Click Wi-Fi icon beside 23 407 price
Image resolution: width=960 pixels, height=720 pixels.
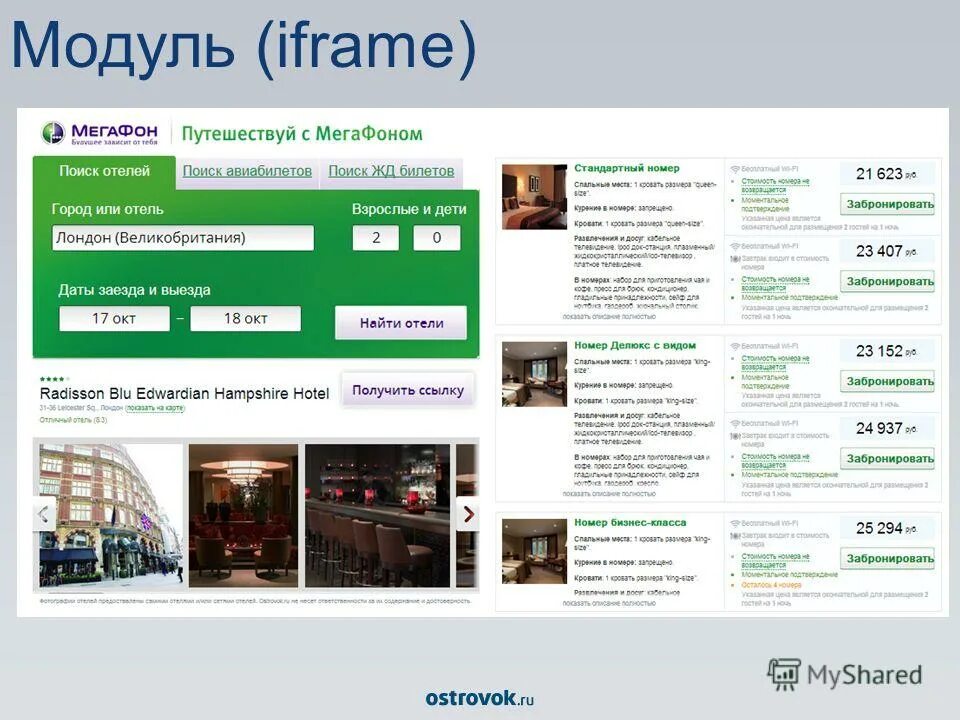point(735,246)
